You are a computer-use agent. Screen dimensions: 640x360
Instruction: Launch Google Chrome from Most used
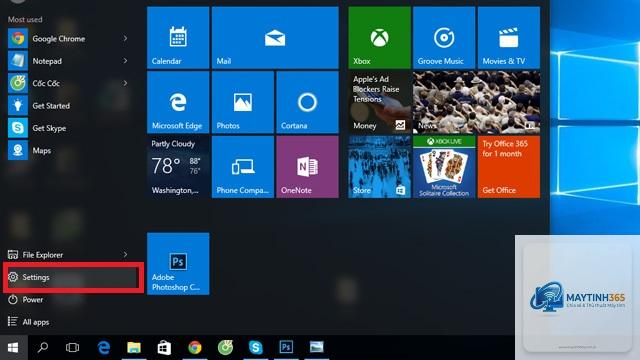69,39
